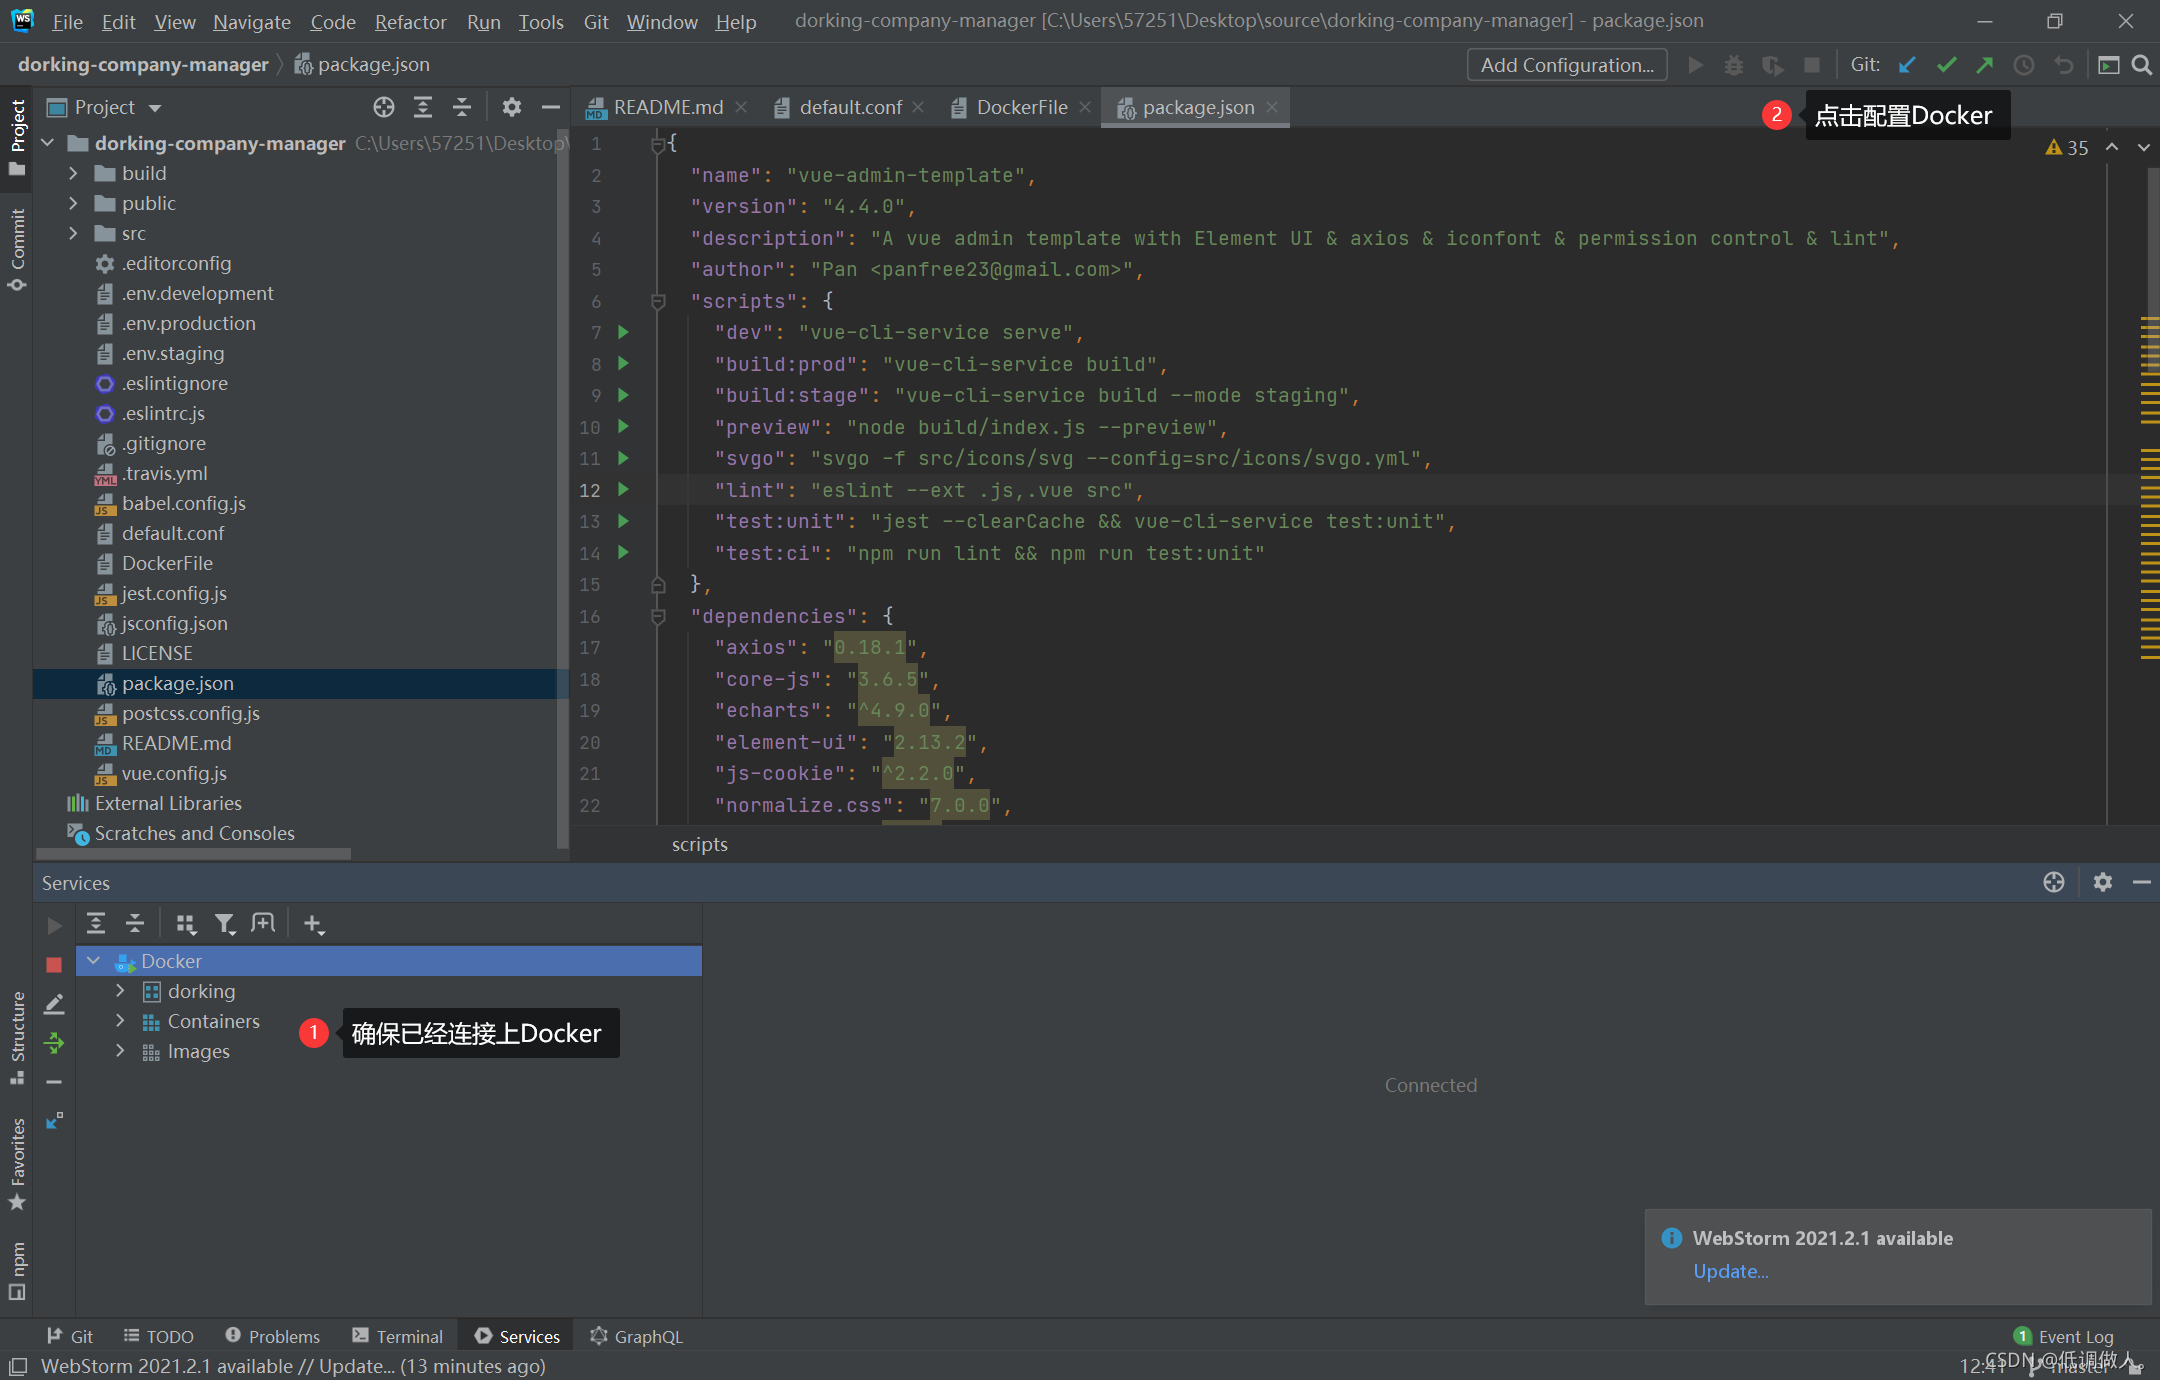The image size is (2160, 1380).
Task: Expand the src folder
Action: [72, 233]
